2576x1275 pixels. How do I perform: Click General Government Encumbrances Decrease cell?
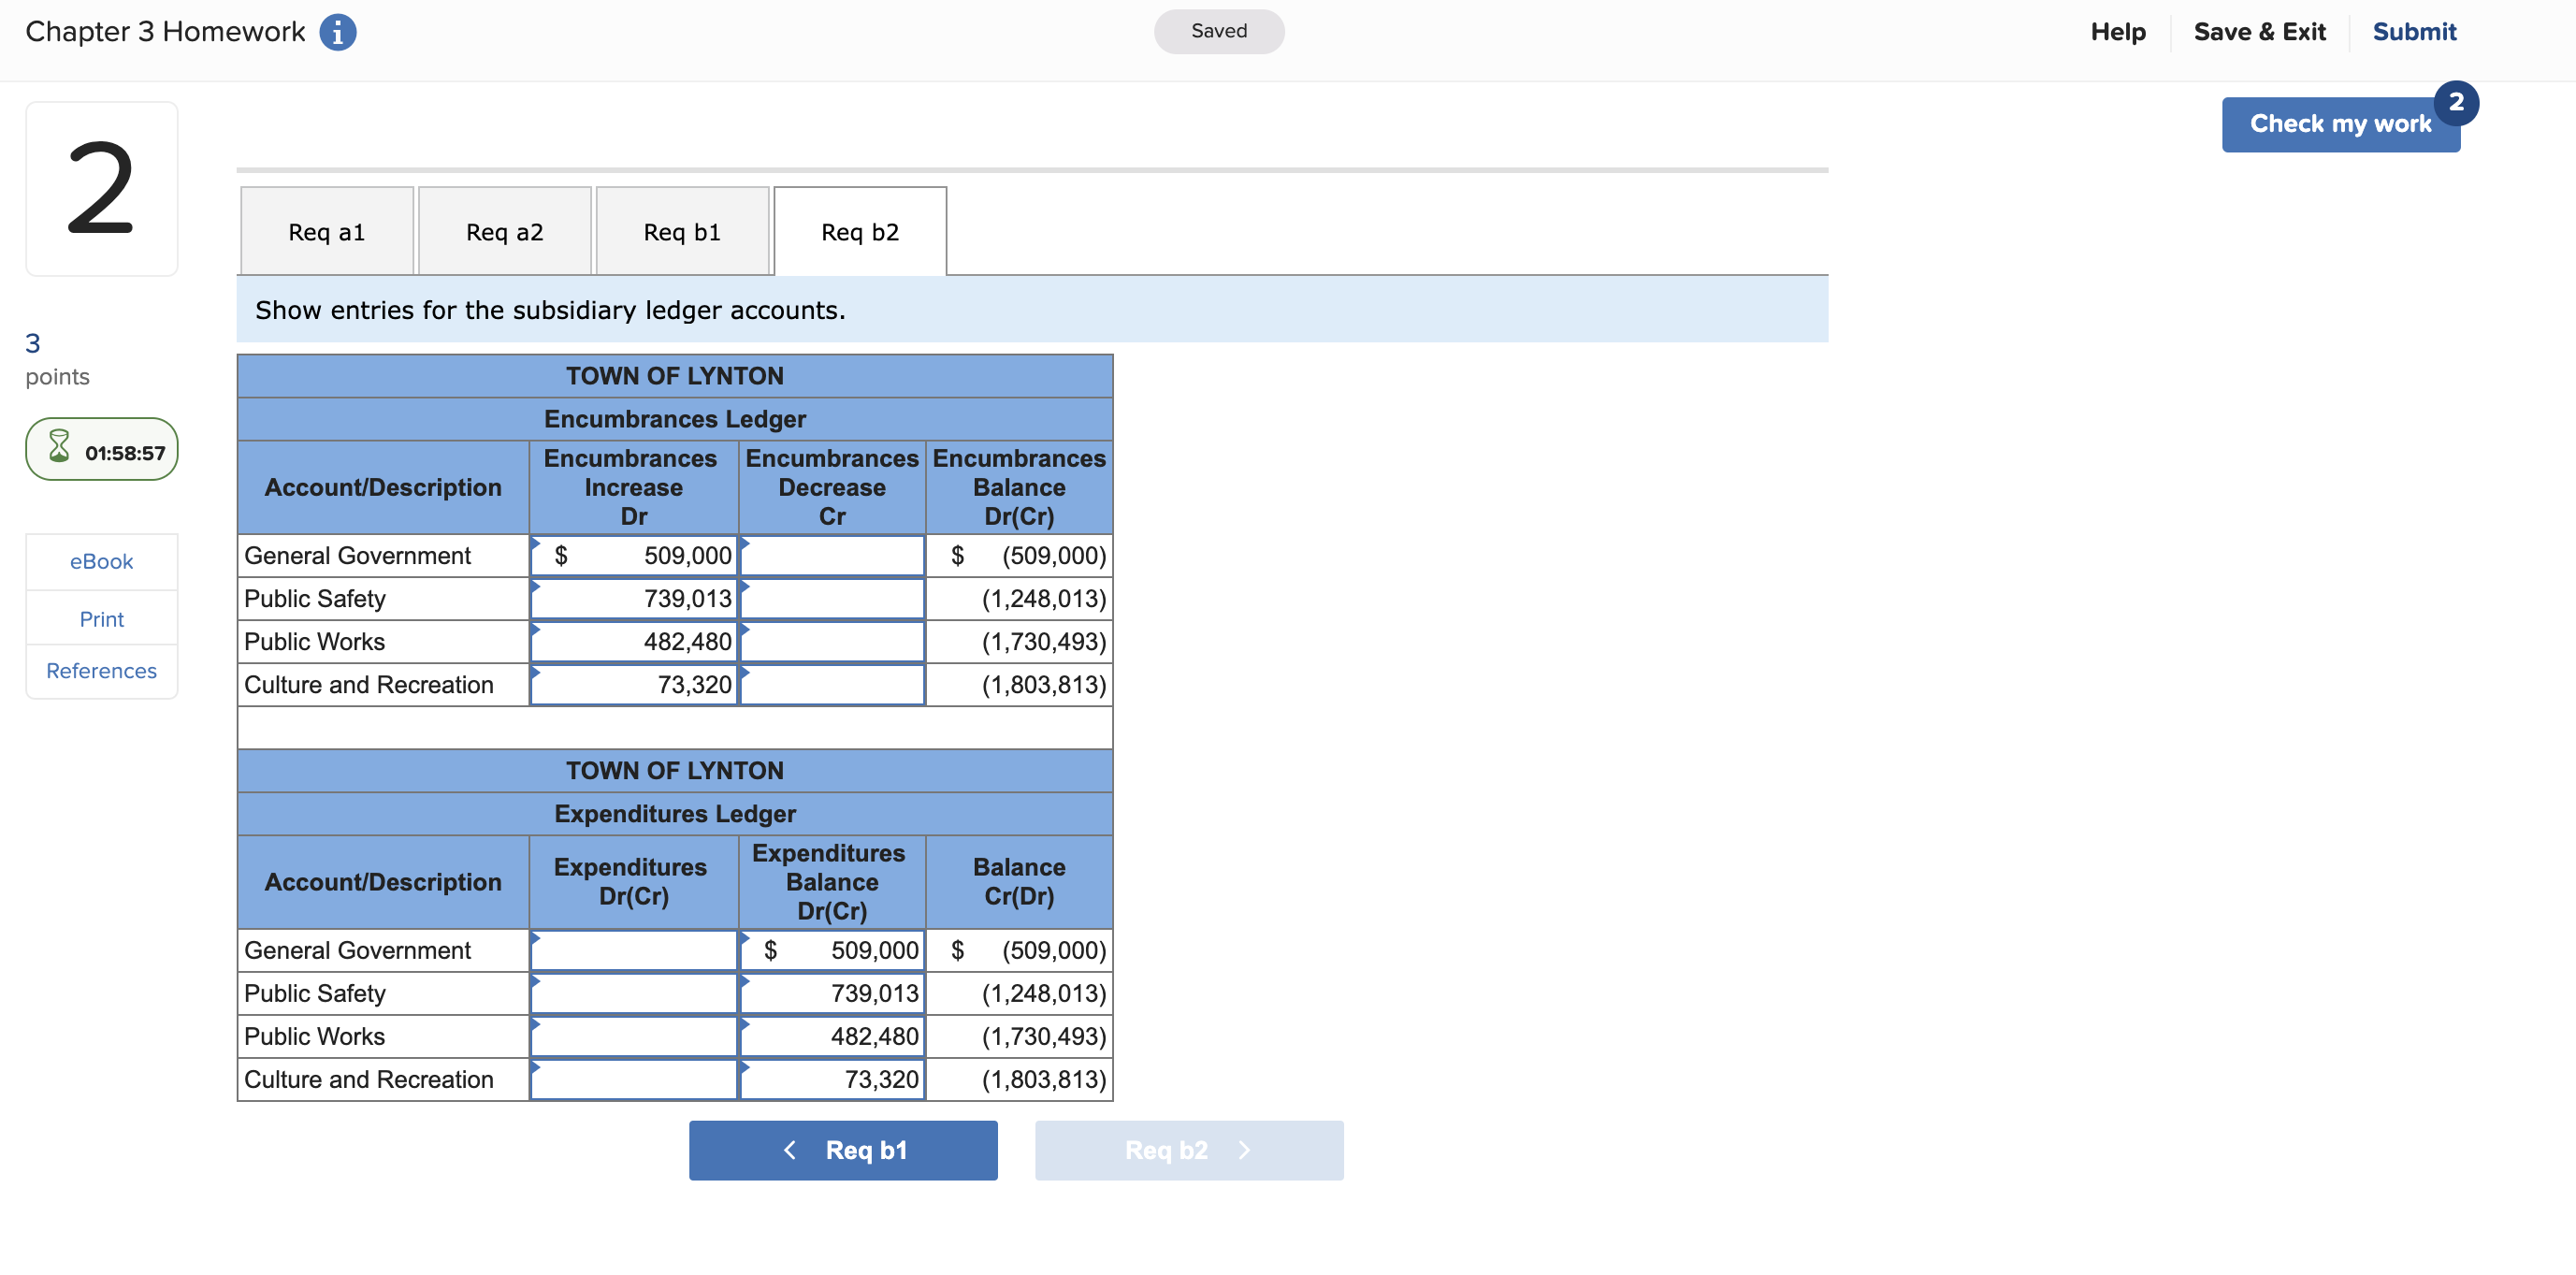(x=832, y=556)
